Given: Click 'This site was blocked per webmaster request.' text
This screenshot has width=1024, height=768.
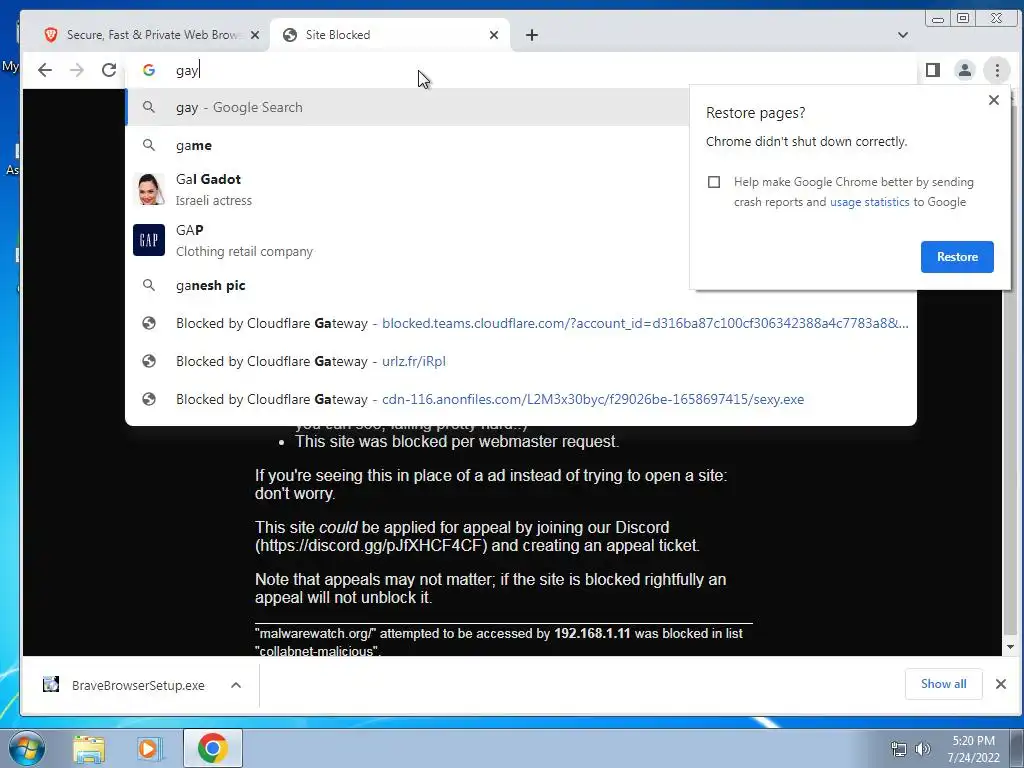Looking at the screenshot, I should 456,441.
